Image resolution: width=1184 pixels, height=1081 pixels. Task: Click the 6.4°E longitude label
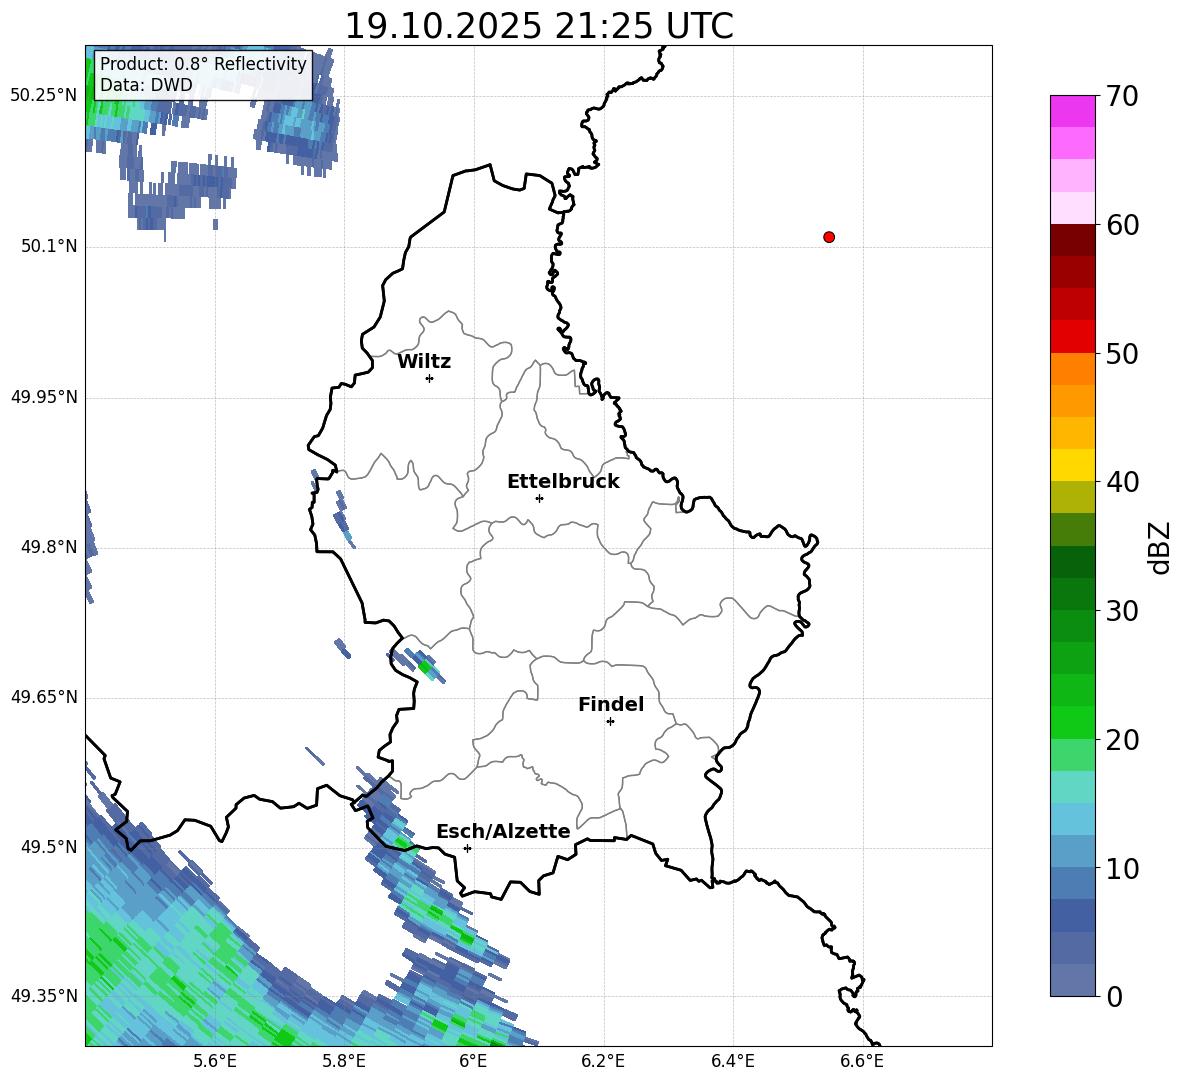pyautogui.click(x=732, y=1061)
